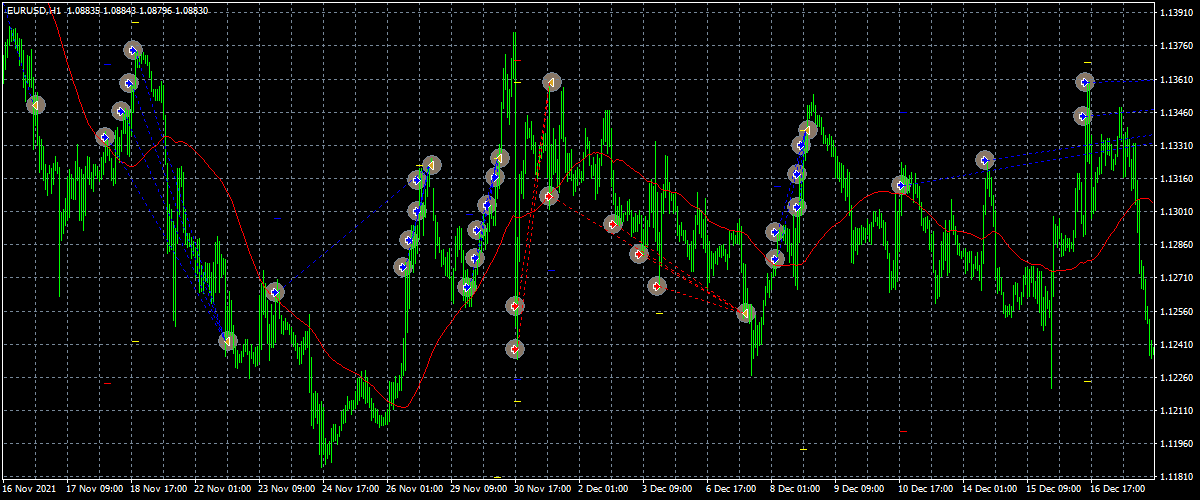
Task: Click the 8 Dec 01:00 time label
Action: (796, 490)
